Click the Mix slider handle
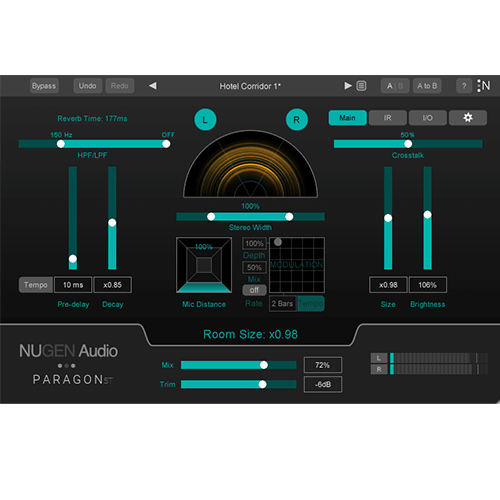This screenshot has width=500, height=500. click(264, 365)
